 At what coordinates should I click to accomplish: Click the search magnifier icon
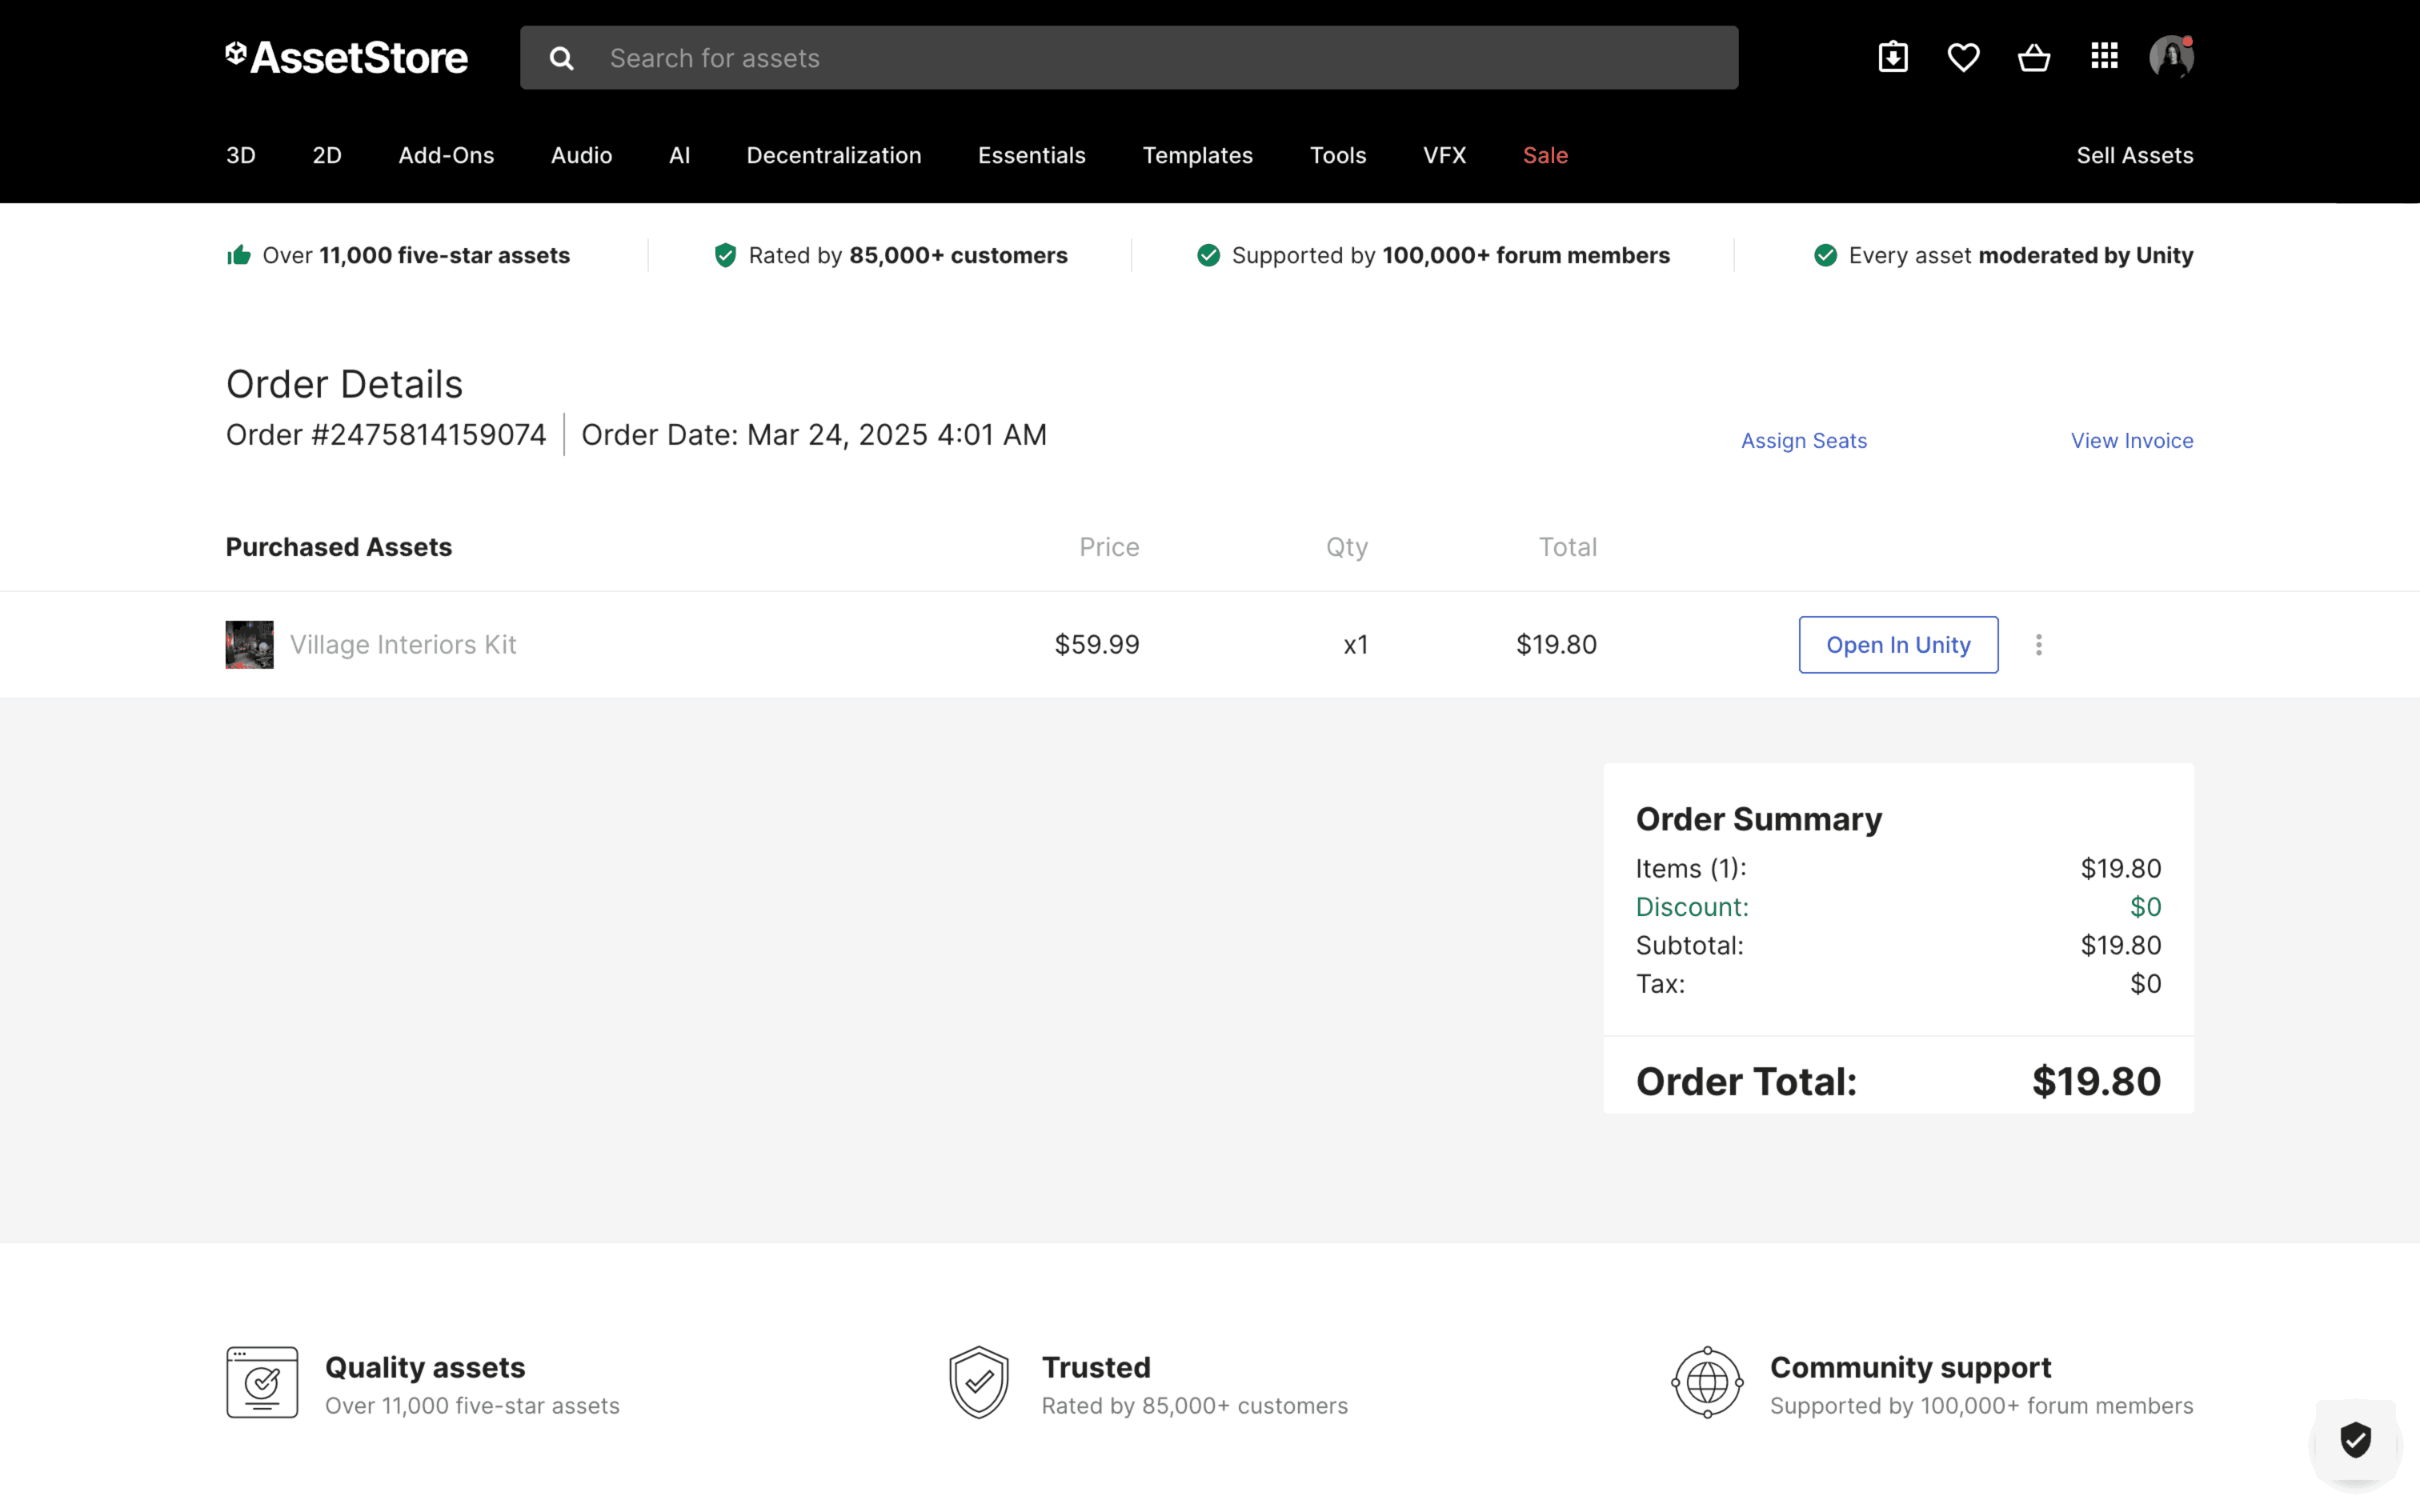[x=562, y=58]
